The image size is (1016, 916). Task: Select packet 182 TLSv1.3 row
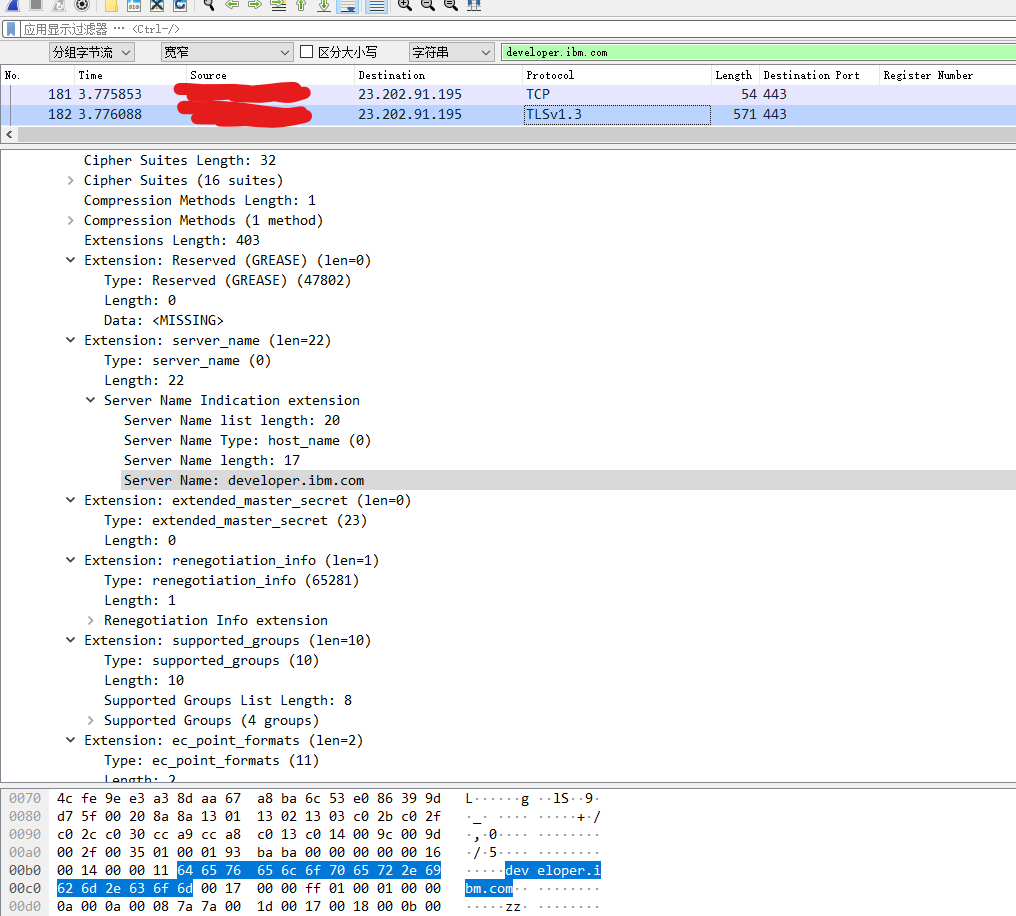pos(508,115)
